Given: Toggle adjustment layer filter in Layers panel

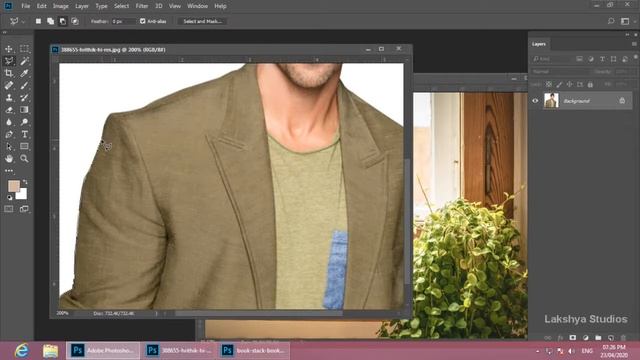Looking at the screenshot, I should 591,59.
